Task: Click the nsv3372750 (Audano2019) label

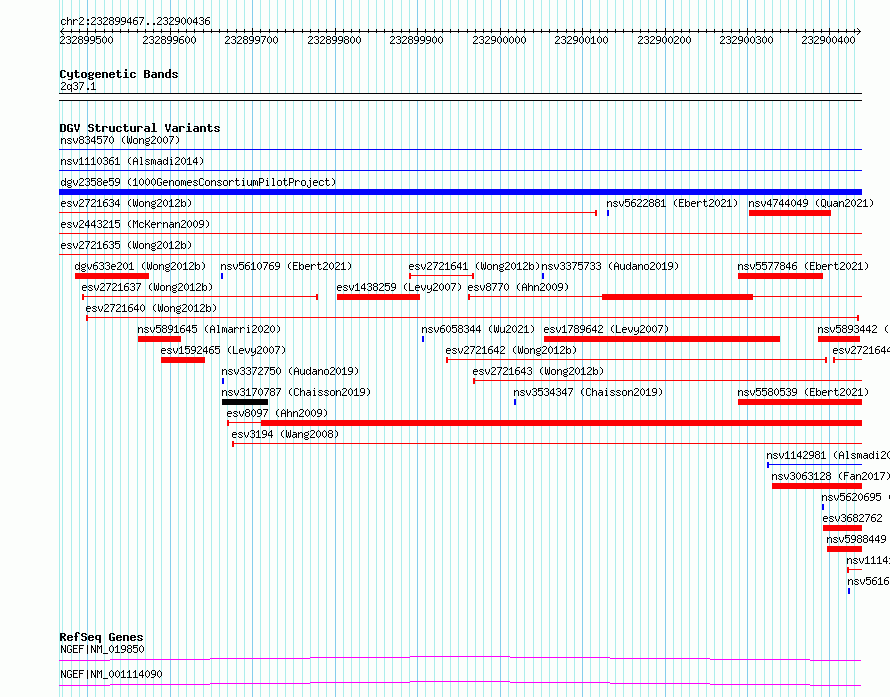Action: [290, 371]
